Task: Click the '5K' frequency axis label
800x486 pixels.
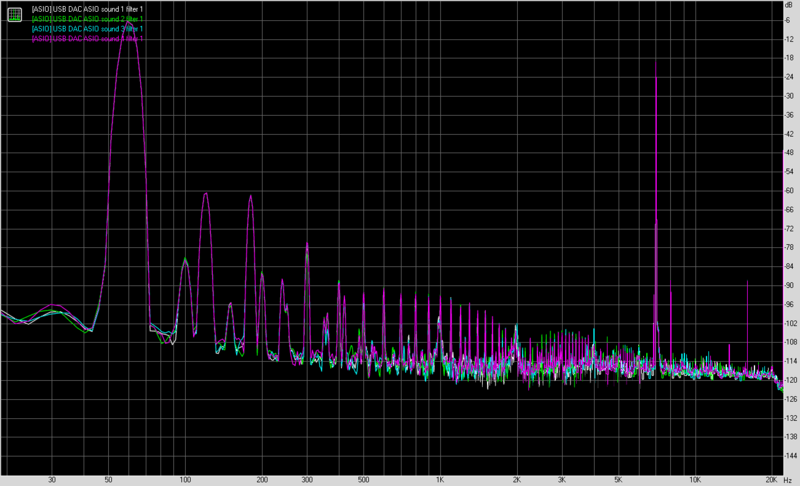Action: (618, 480)
